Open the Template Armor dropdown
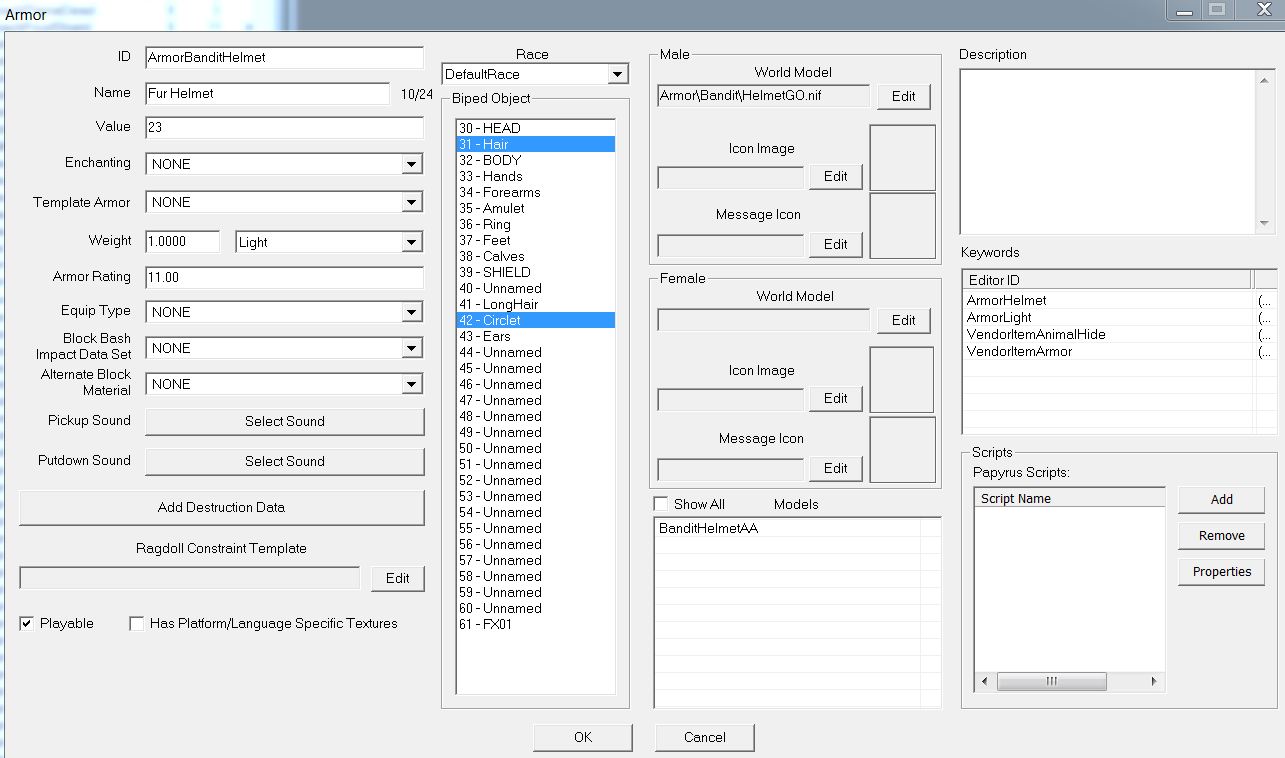Screen dimensions: 1285x758 [411, 202]
